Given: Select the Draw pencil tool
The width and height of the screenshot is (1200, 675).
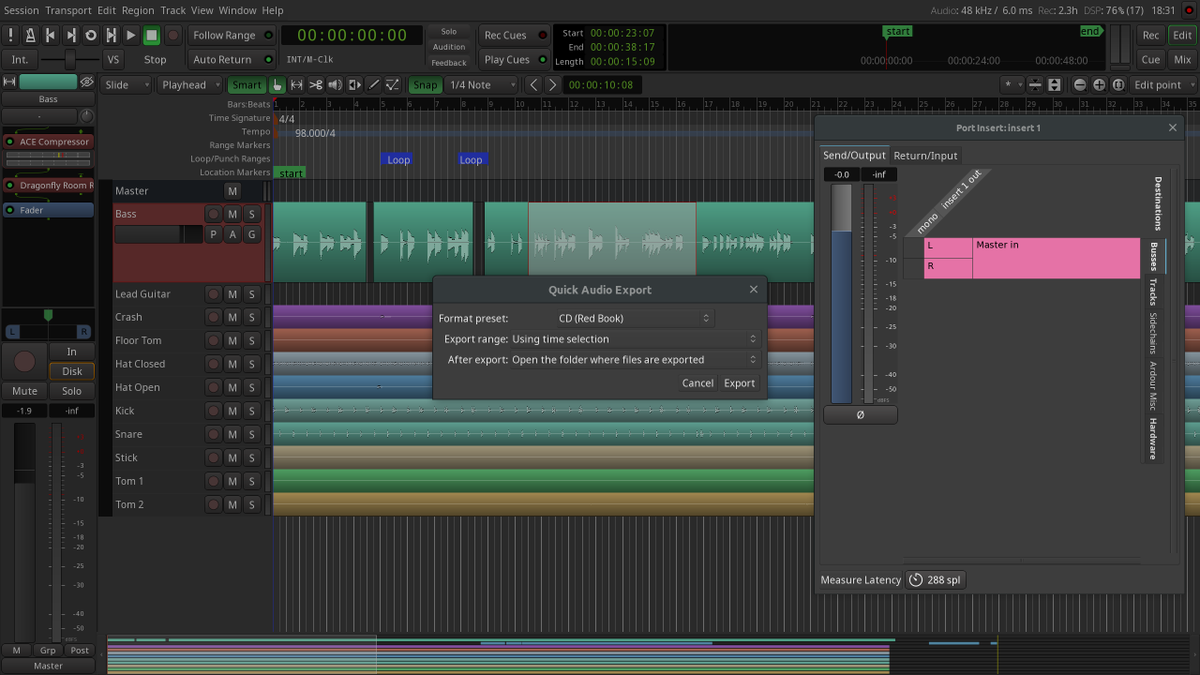Looking at the screenshot, I should pos(373,85).
